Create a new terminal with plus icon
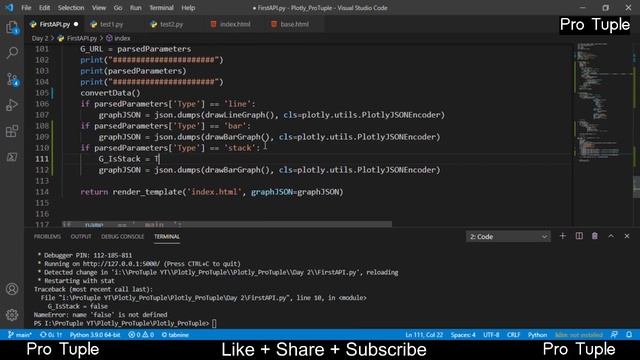The height and width of the screenshot is (360, 640). pos(562,236)
